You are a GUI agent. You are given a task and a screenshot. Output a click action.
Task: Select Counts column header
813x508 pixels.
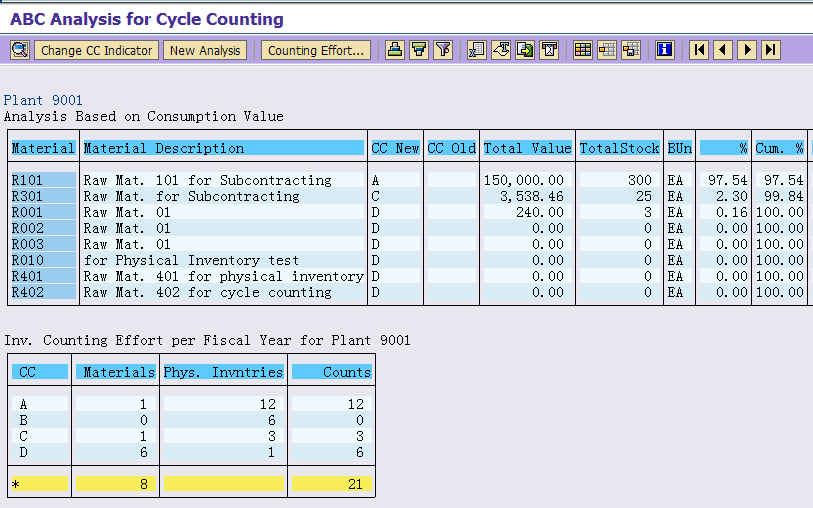(x=332, y=372)
